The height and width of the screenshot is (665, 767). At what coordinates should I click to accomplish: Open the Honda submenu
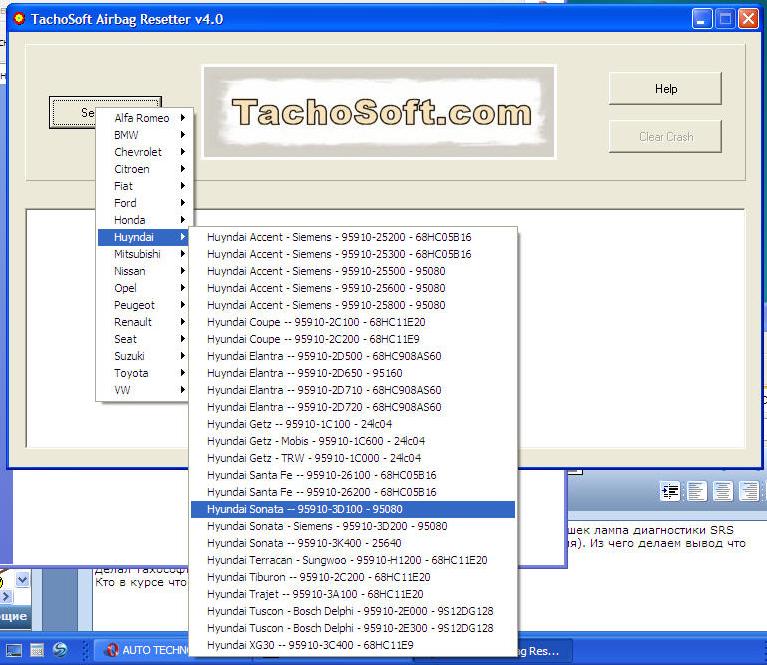142,220
